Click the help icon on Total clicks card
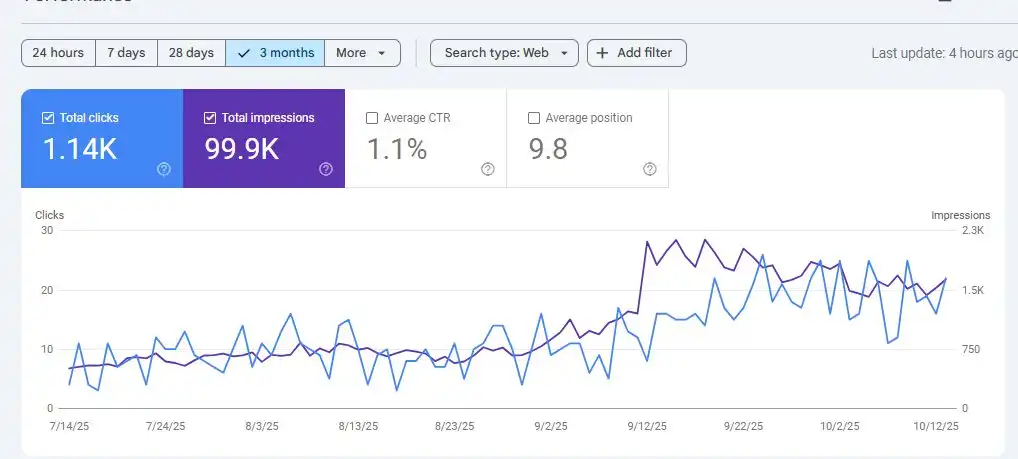The width and height of the screenshot is (1018, 459). 164,169
